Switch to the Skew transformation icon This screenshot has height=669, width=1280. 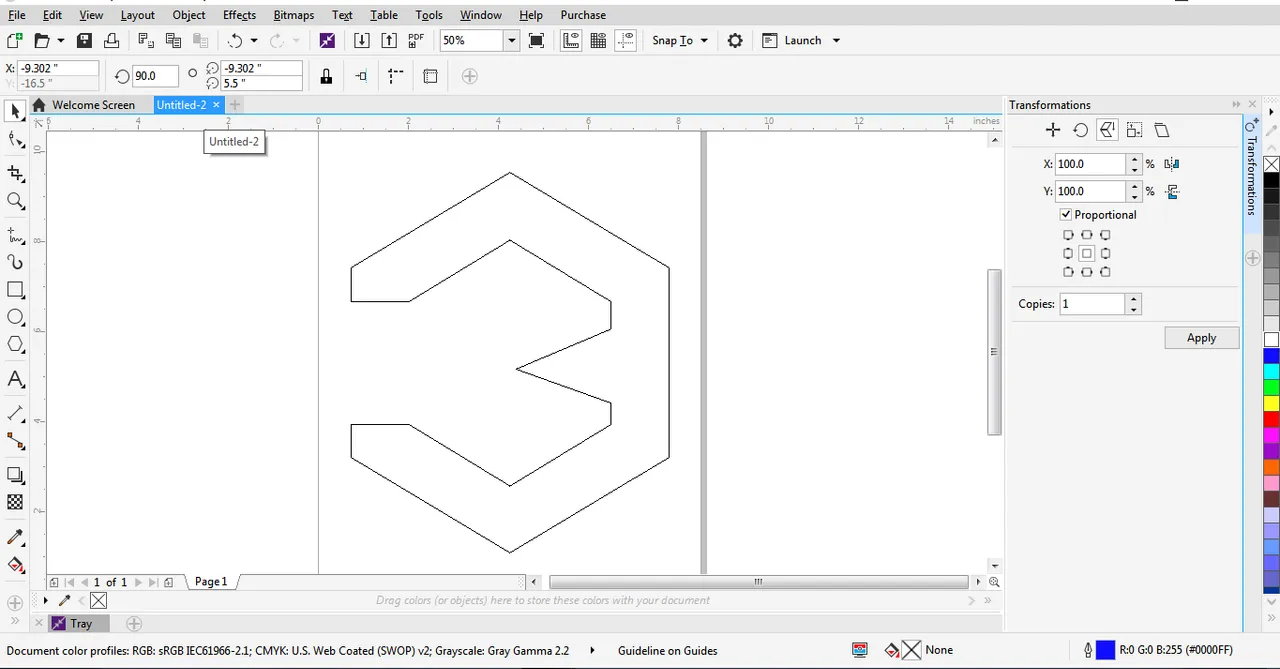[x=1161, y=130]
